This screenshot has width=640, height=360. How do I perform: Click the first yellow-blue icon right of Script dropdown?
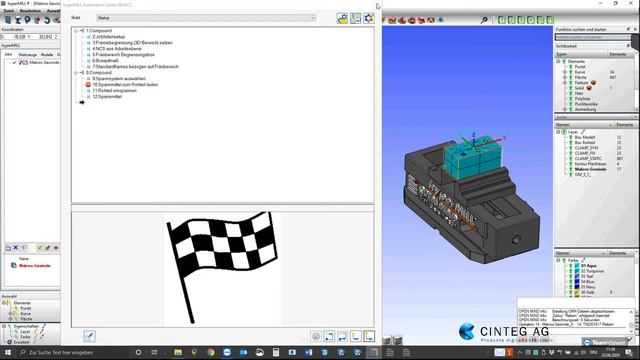[342, 18]
